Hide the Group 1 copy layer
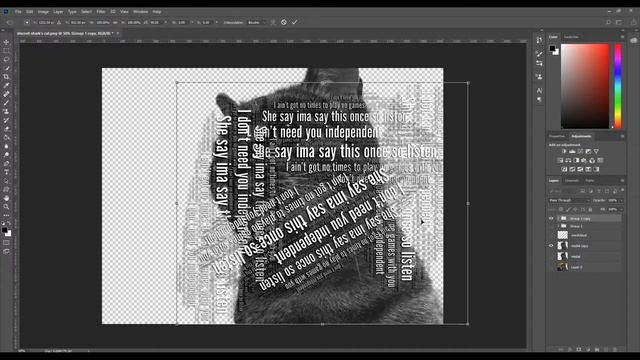Image resolution: width=640 pixels, height=360 pixels. pos(551,219)
